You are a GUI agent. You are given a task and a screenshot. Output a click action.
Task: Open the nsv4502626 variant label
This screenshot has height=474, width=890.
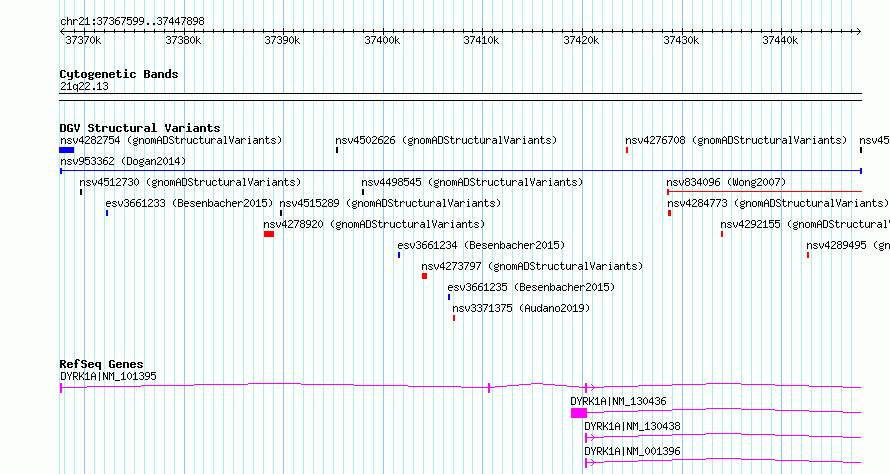pyautogui.click(x=446, y=140)
